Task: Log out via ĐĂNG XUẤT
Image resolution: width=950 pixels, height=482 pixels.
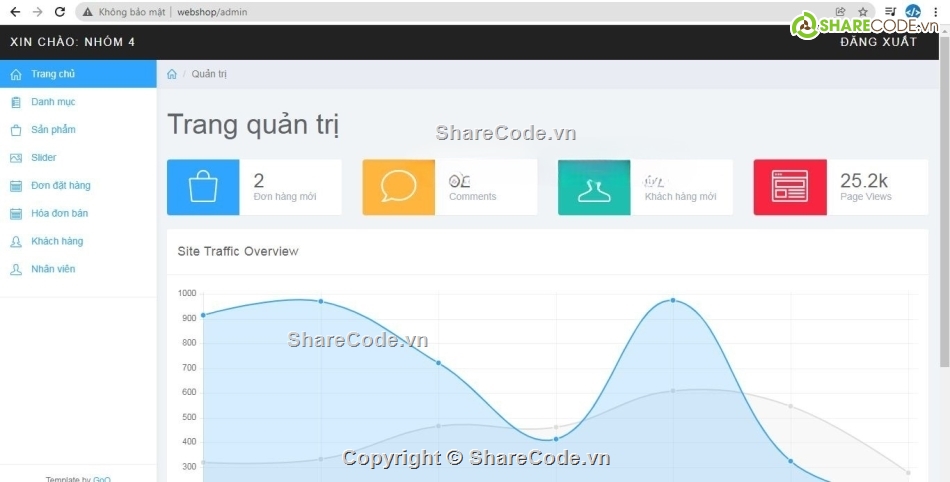Action: coord(879,42)
